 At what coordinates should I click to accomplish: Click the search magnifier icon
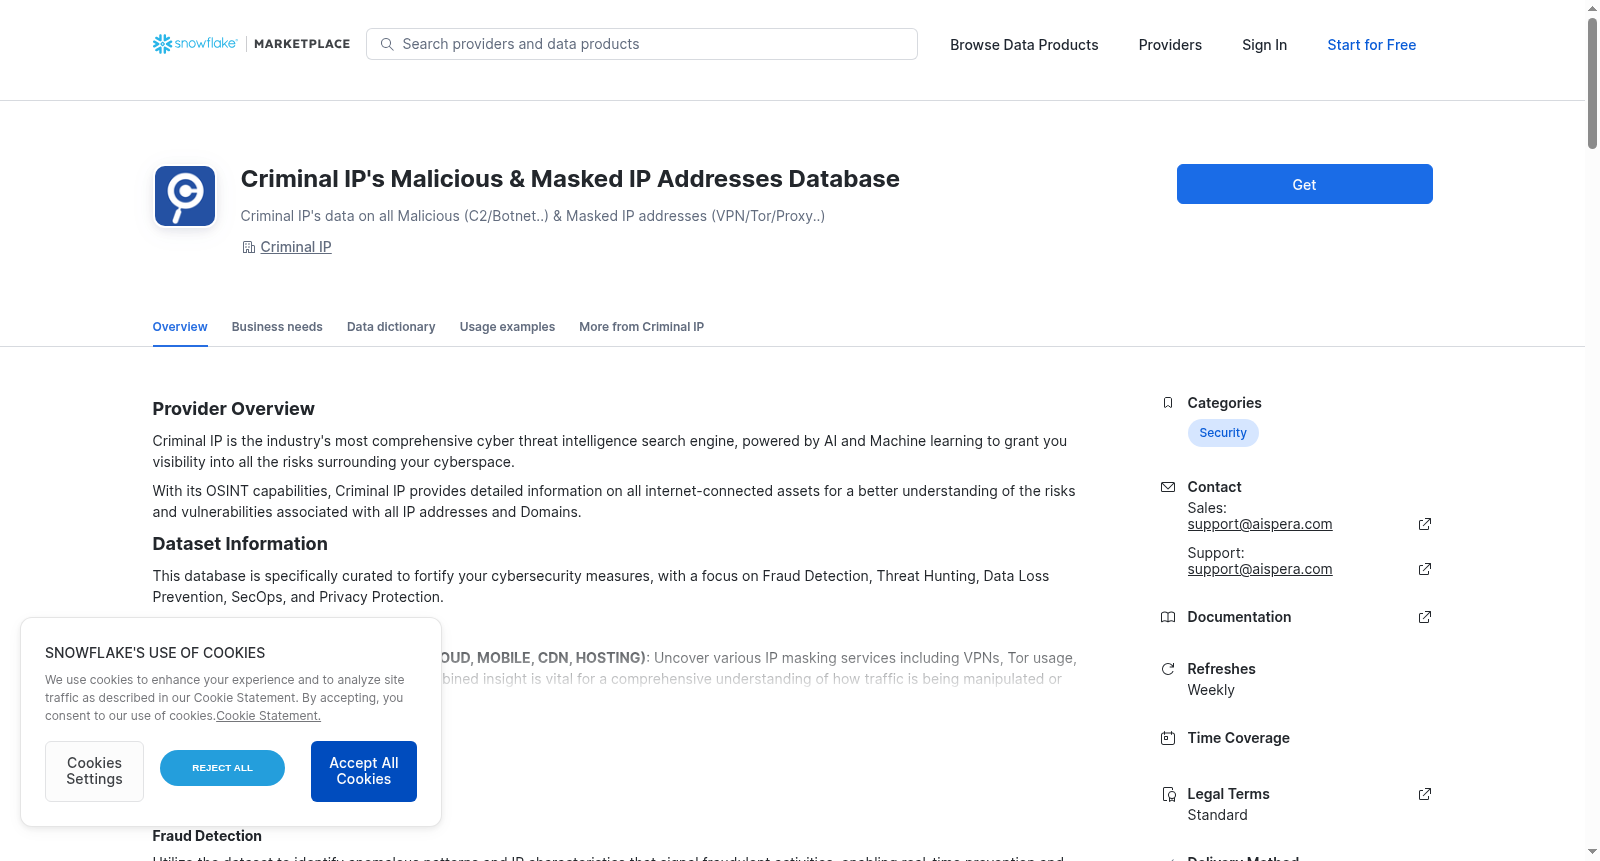pos(387,44)
